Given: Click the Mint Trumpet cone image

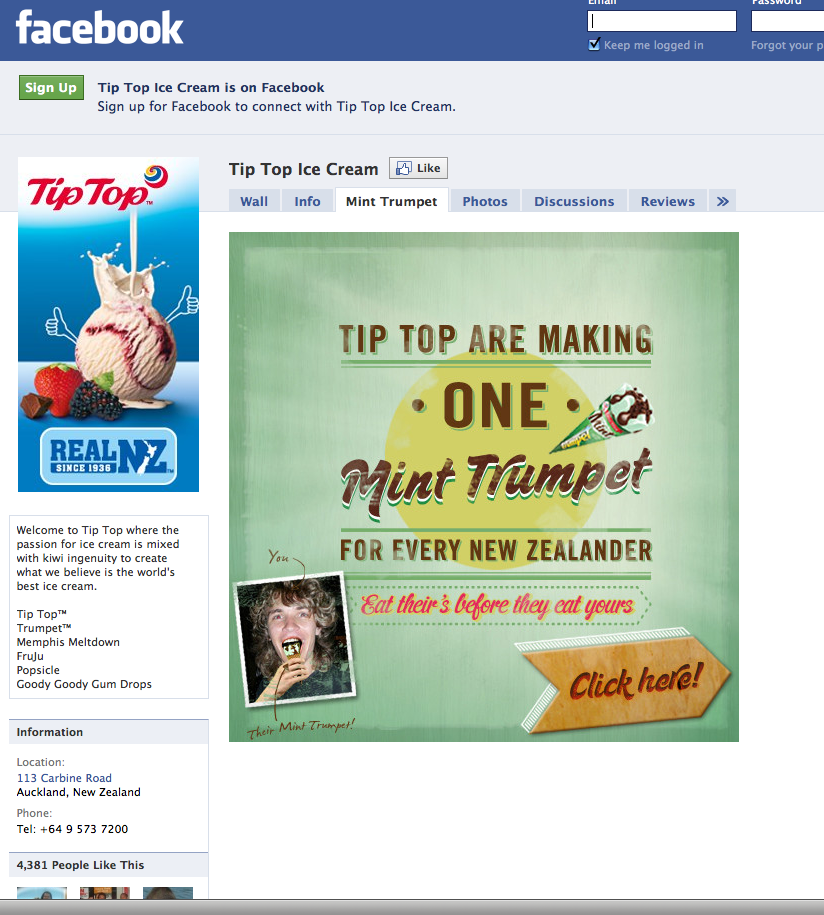Looking at the screenshot, I should pos(603,417).
